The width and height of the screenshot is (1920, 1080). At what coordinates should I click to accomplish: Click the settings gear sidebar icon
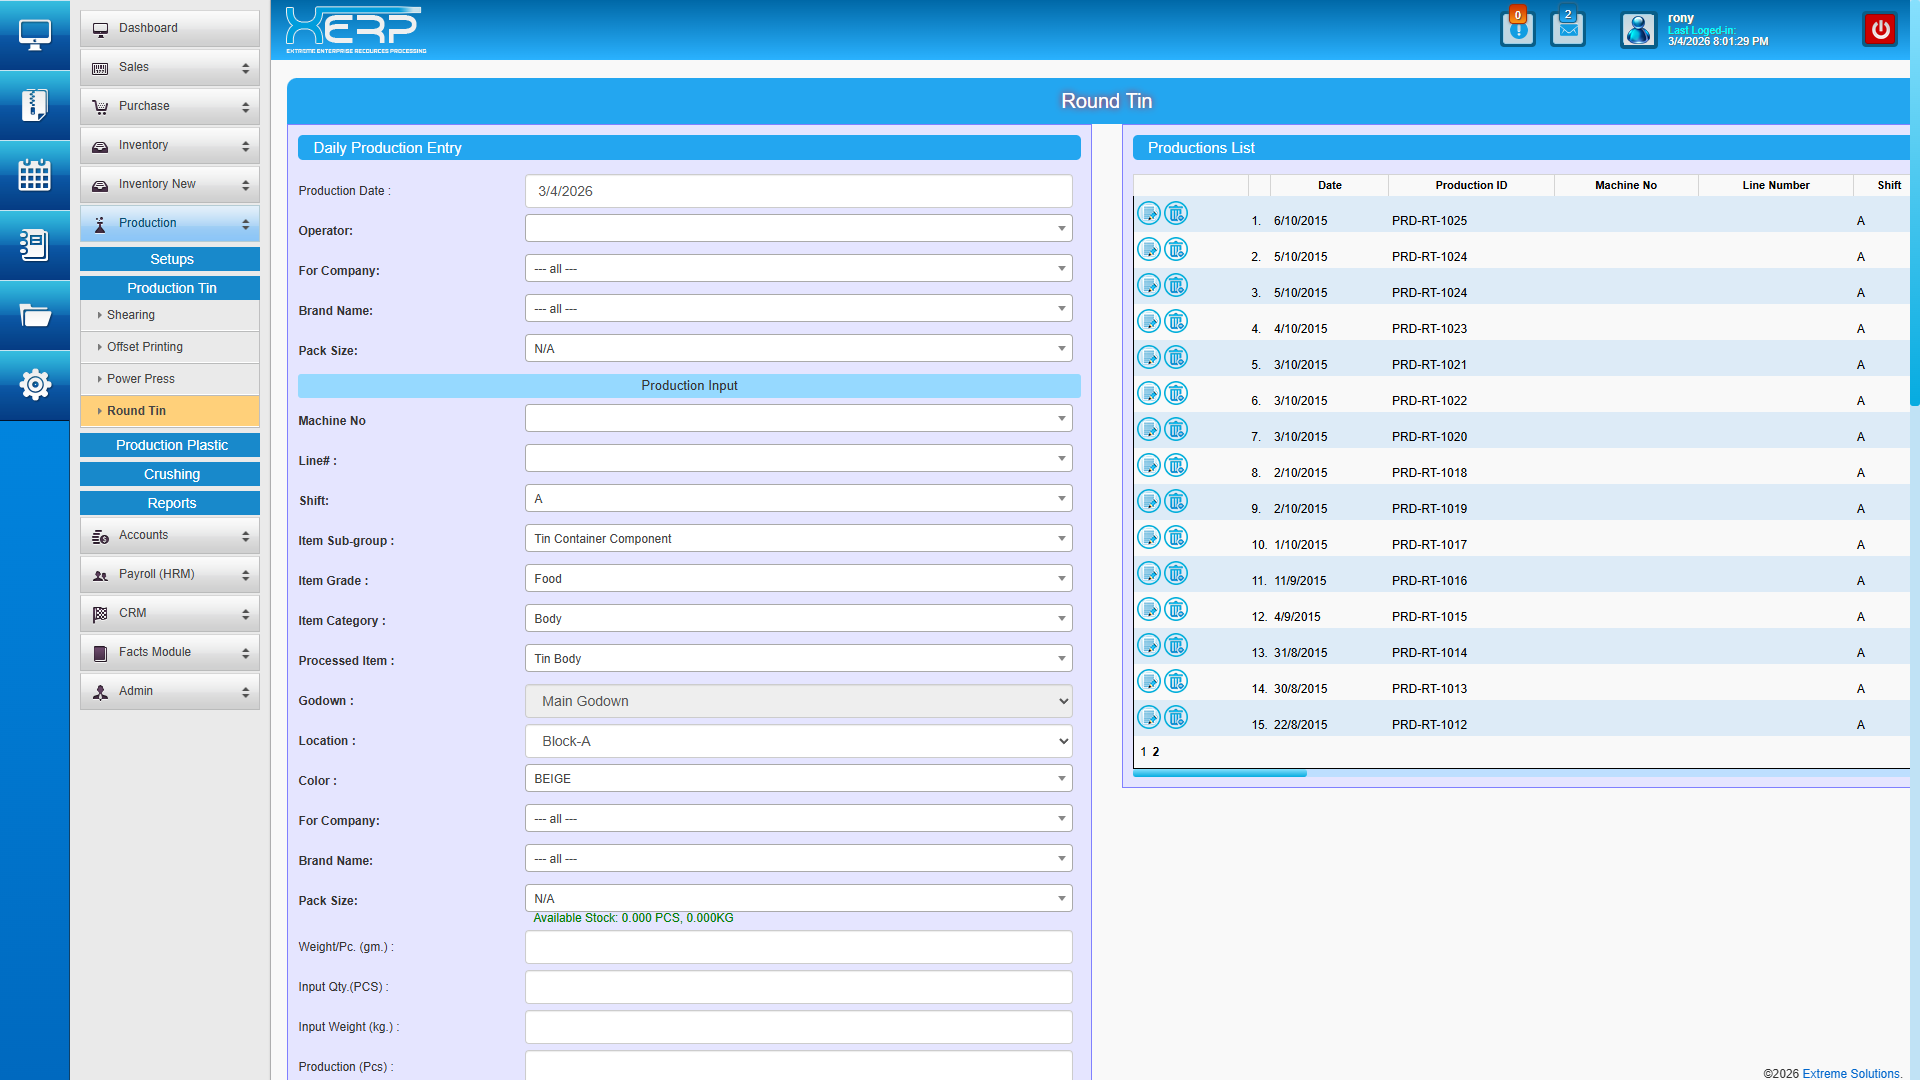pos(34,384)
